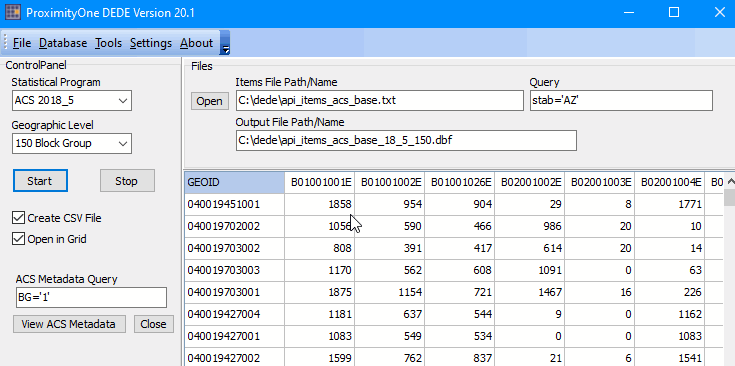Select GEOID cell 040019703001
The width and height of the screenshot is (735, 366).
click(234, 292)
